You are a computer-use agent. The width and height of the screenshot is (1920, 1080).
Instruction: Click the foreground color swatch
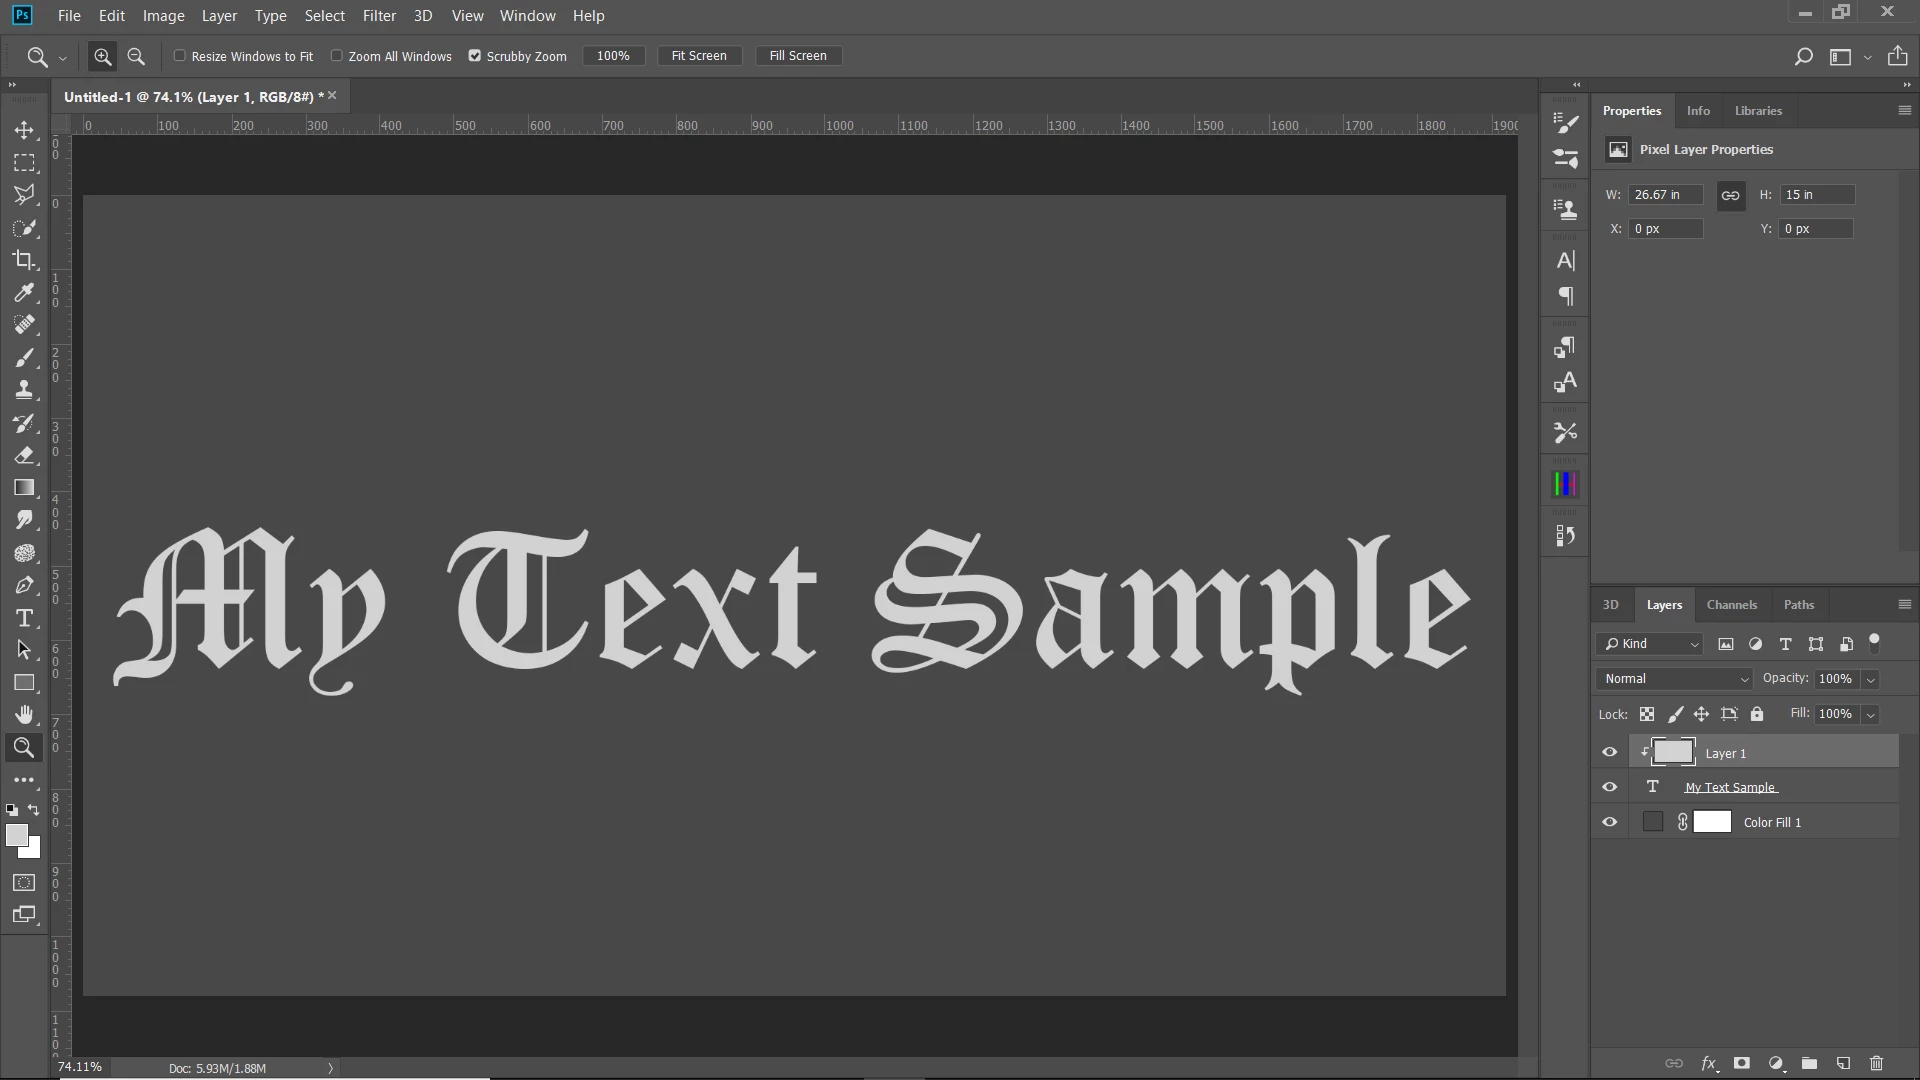pyautogui.click(x=16, y=836)
